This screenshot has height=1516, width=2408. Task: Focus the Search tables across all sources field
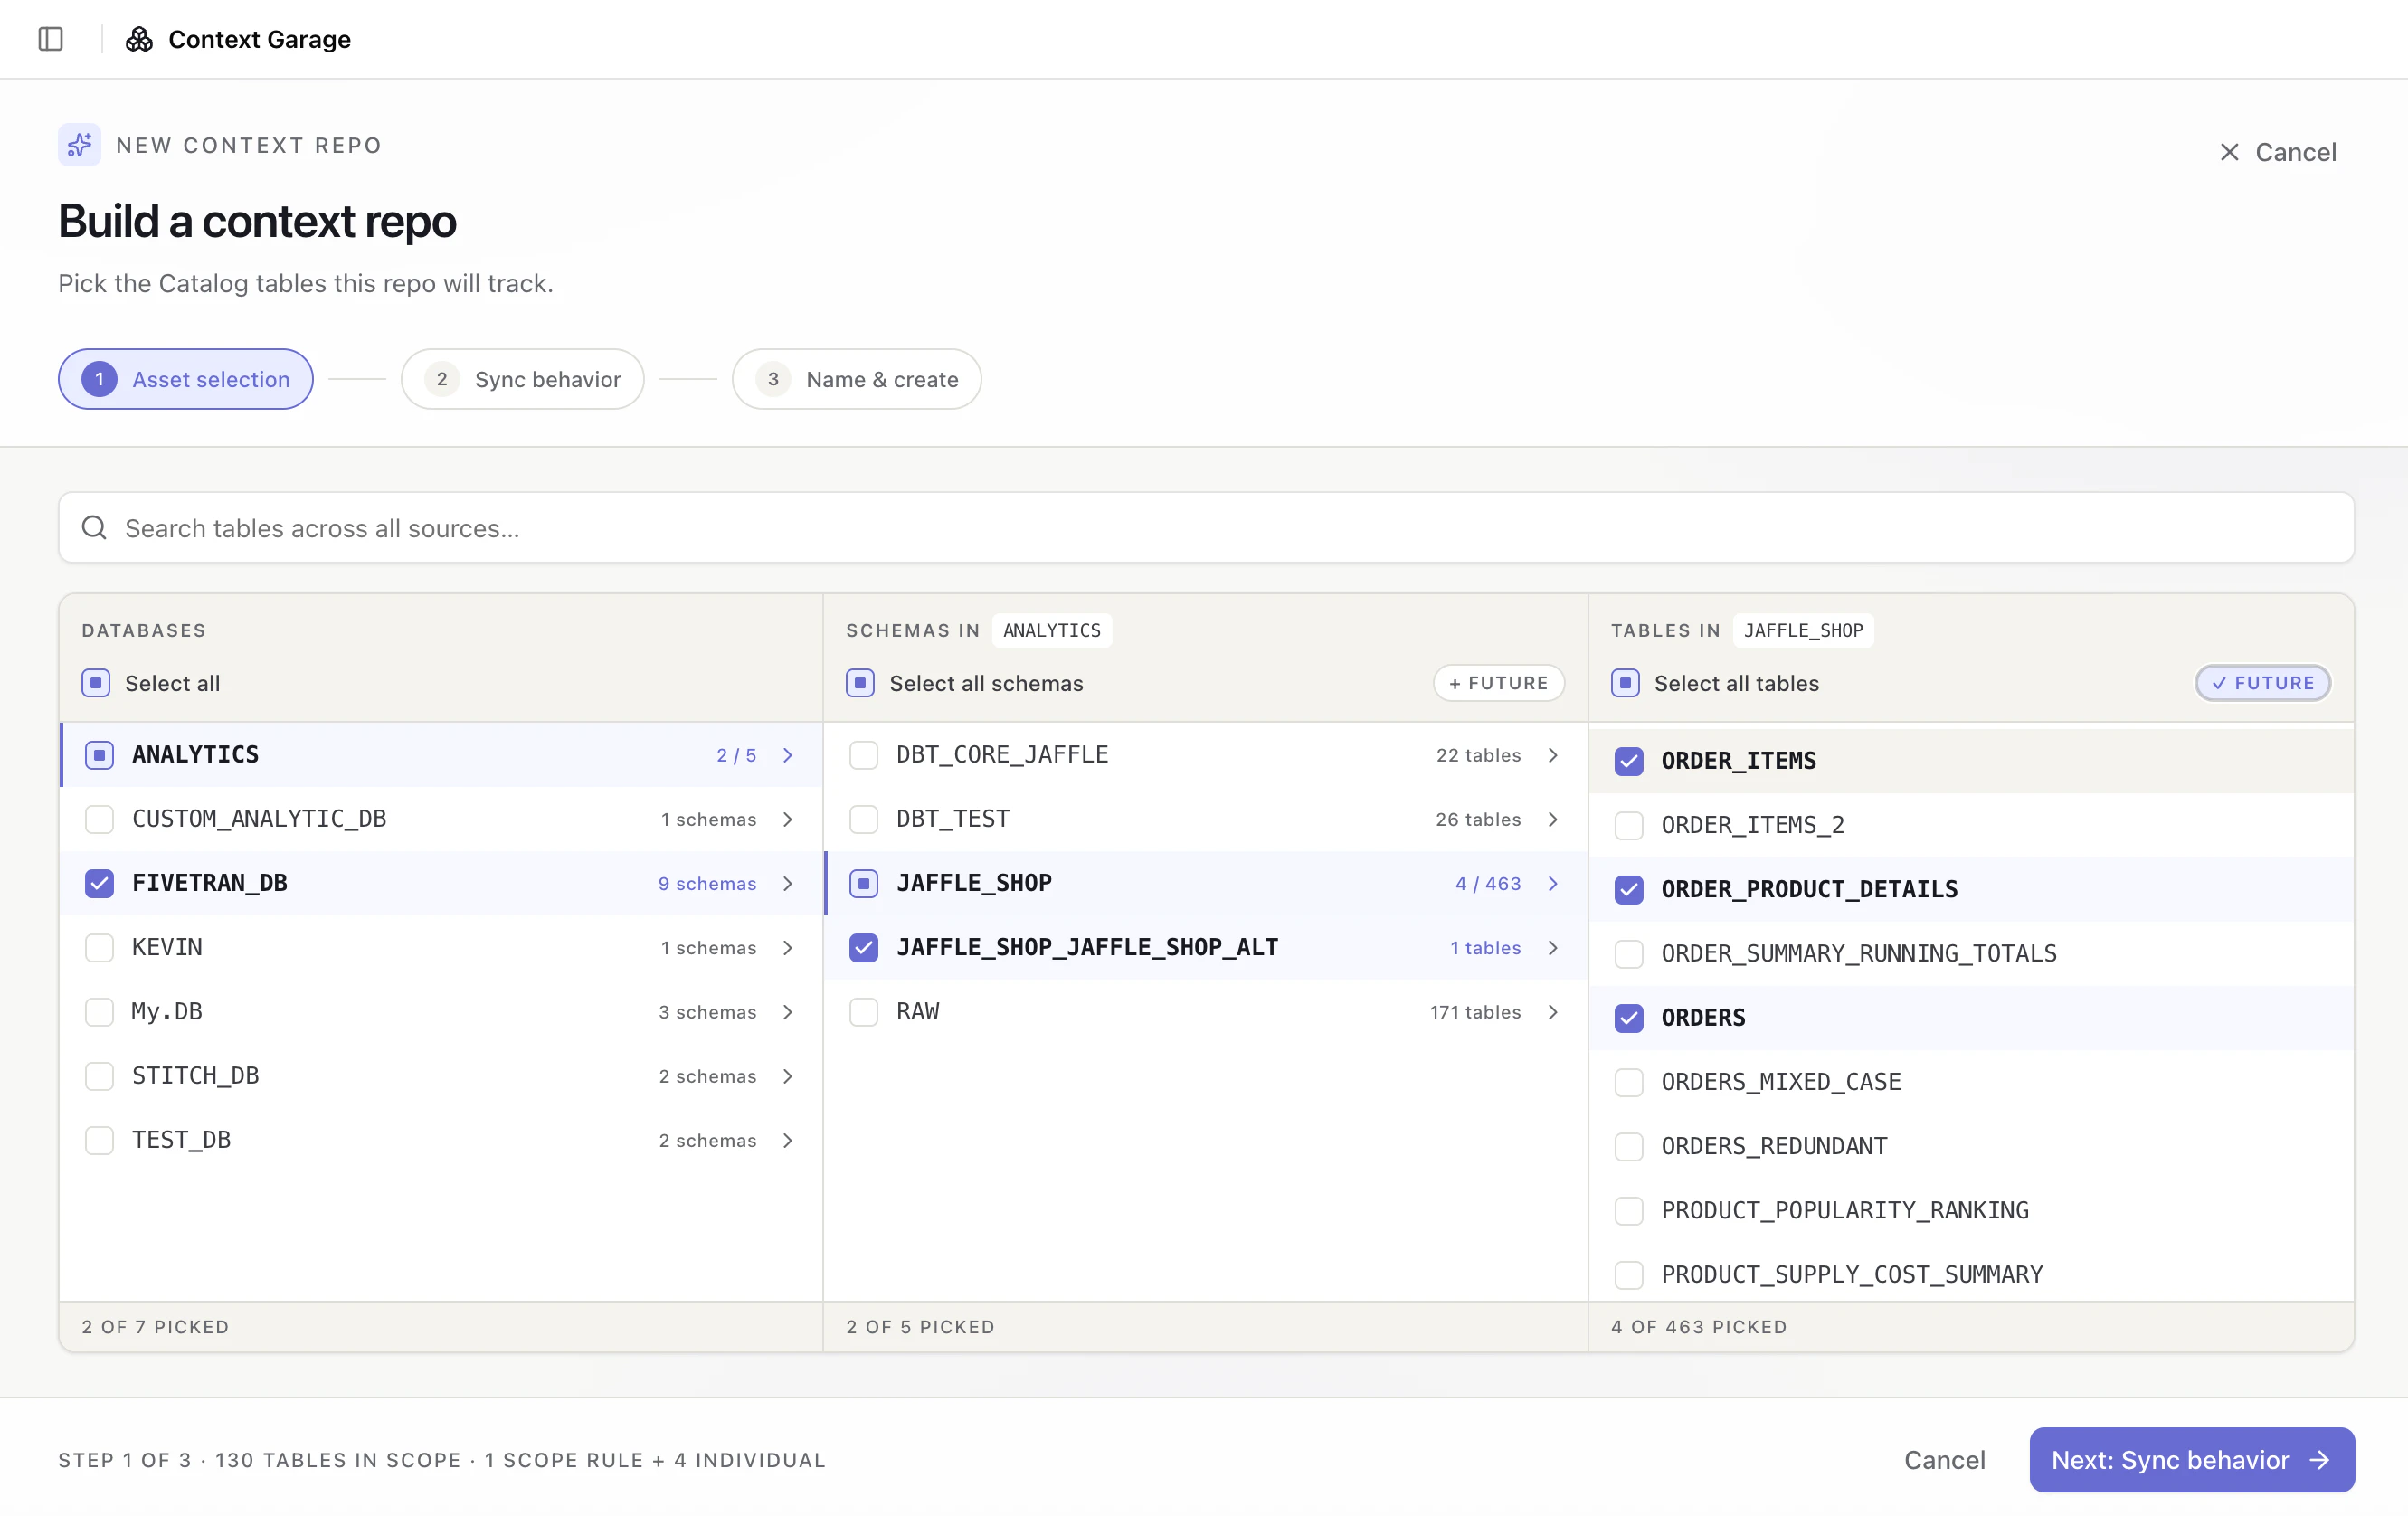pyautogui.click(x=1206, y=527)
